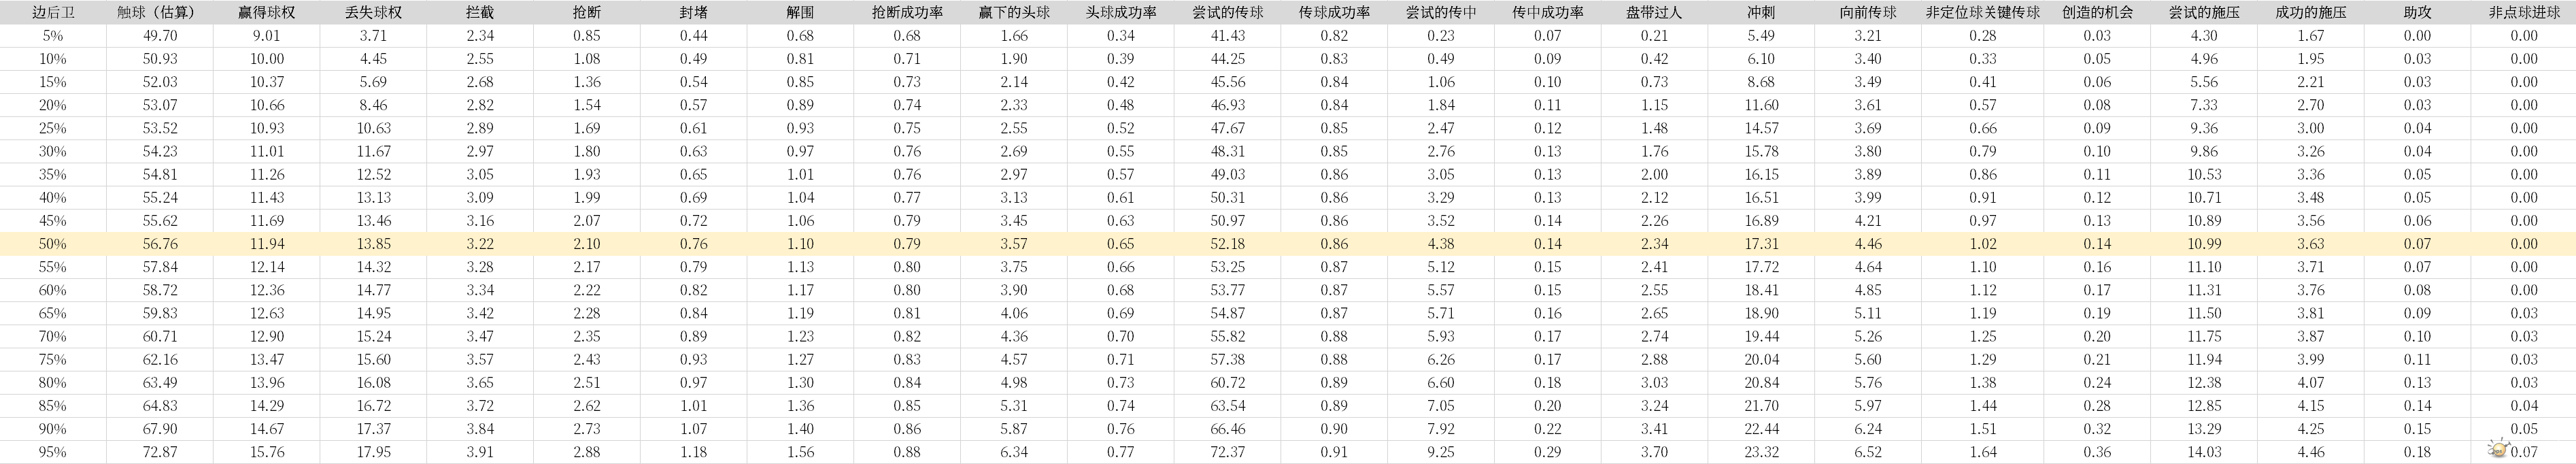The width and height of the screenshot is (2576, 464).
Task: Select the 23.32 cell under 冲刺
Action: tap(1761, 452)
